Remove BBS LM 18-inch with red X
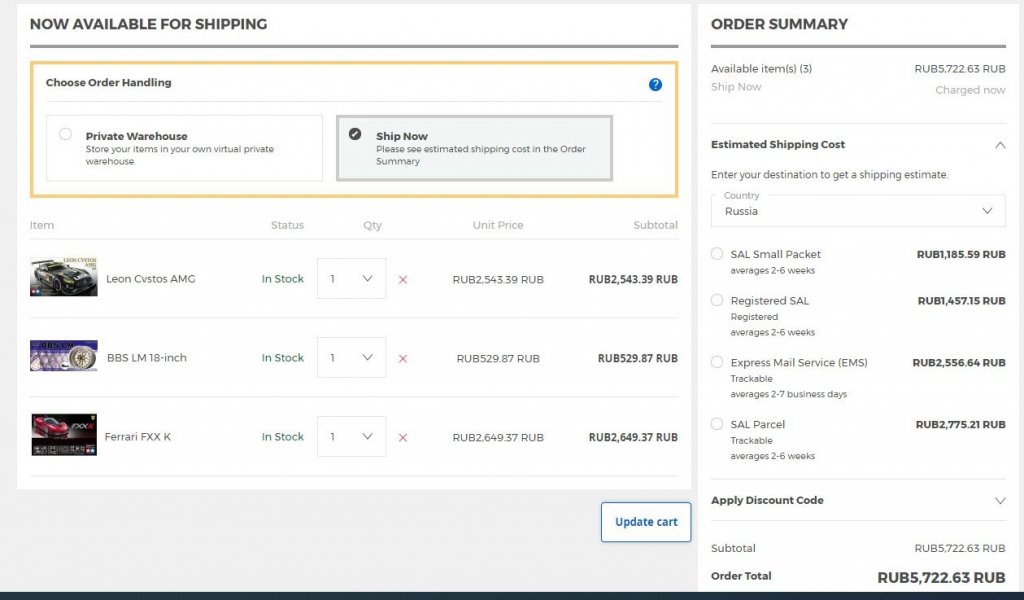Image resolution: width=1024 pixels, height=600 pixels. pyautogui.click(x=403, y=358)
